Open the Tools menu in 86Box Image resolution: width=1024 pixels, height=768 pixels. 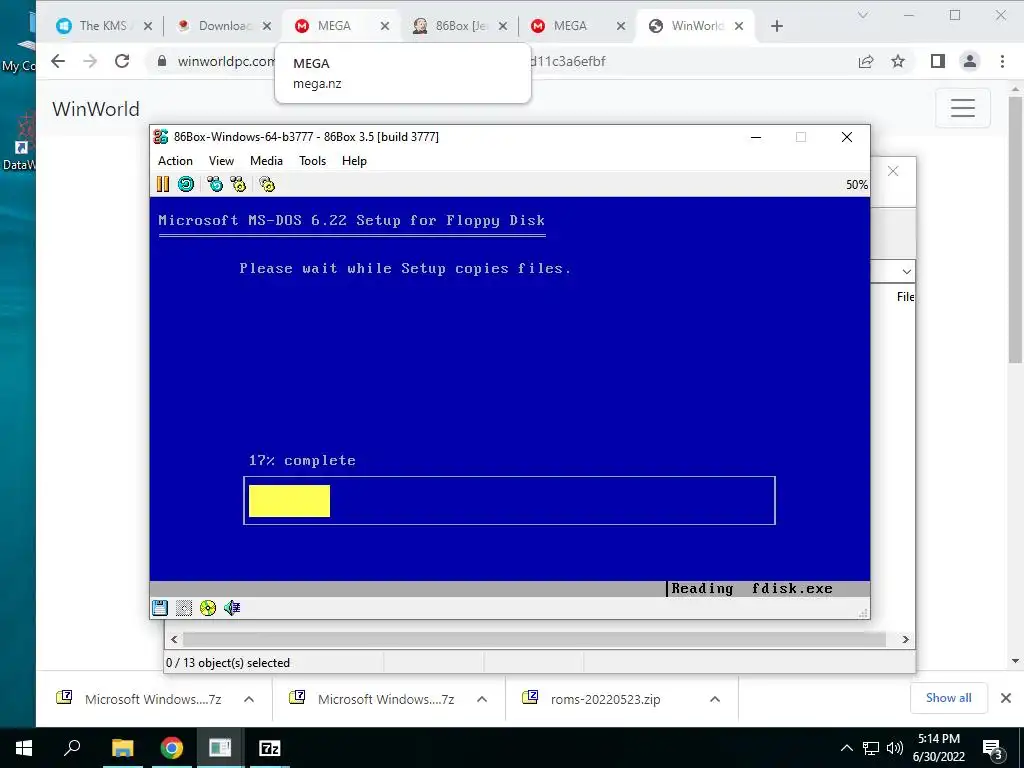(x=312, y=161)
